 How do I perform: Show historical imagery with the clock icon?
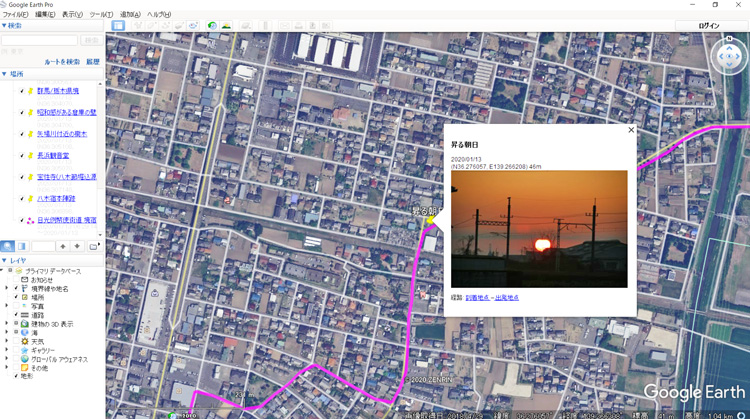coord(212,25)
